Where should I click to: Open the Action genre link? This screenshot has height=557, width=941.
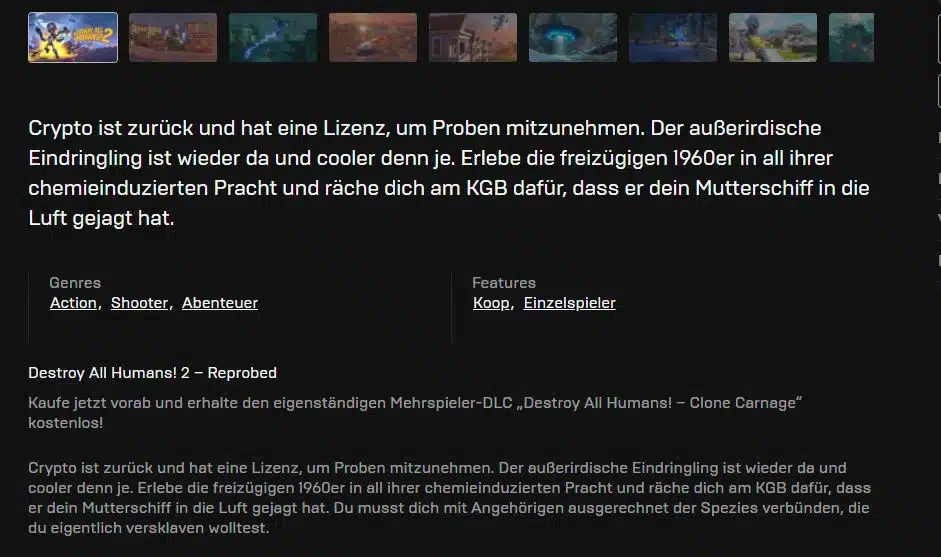pos(73,303)
